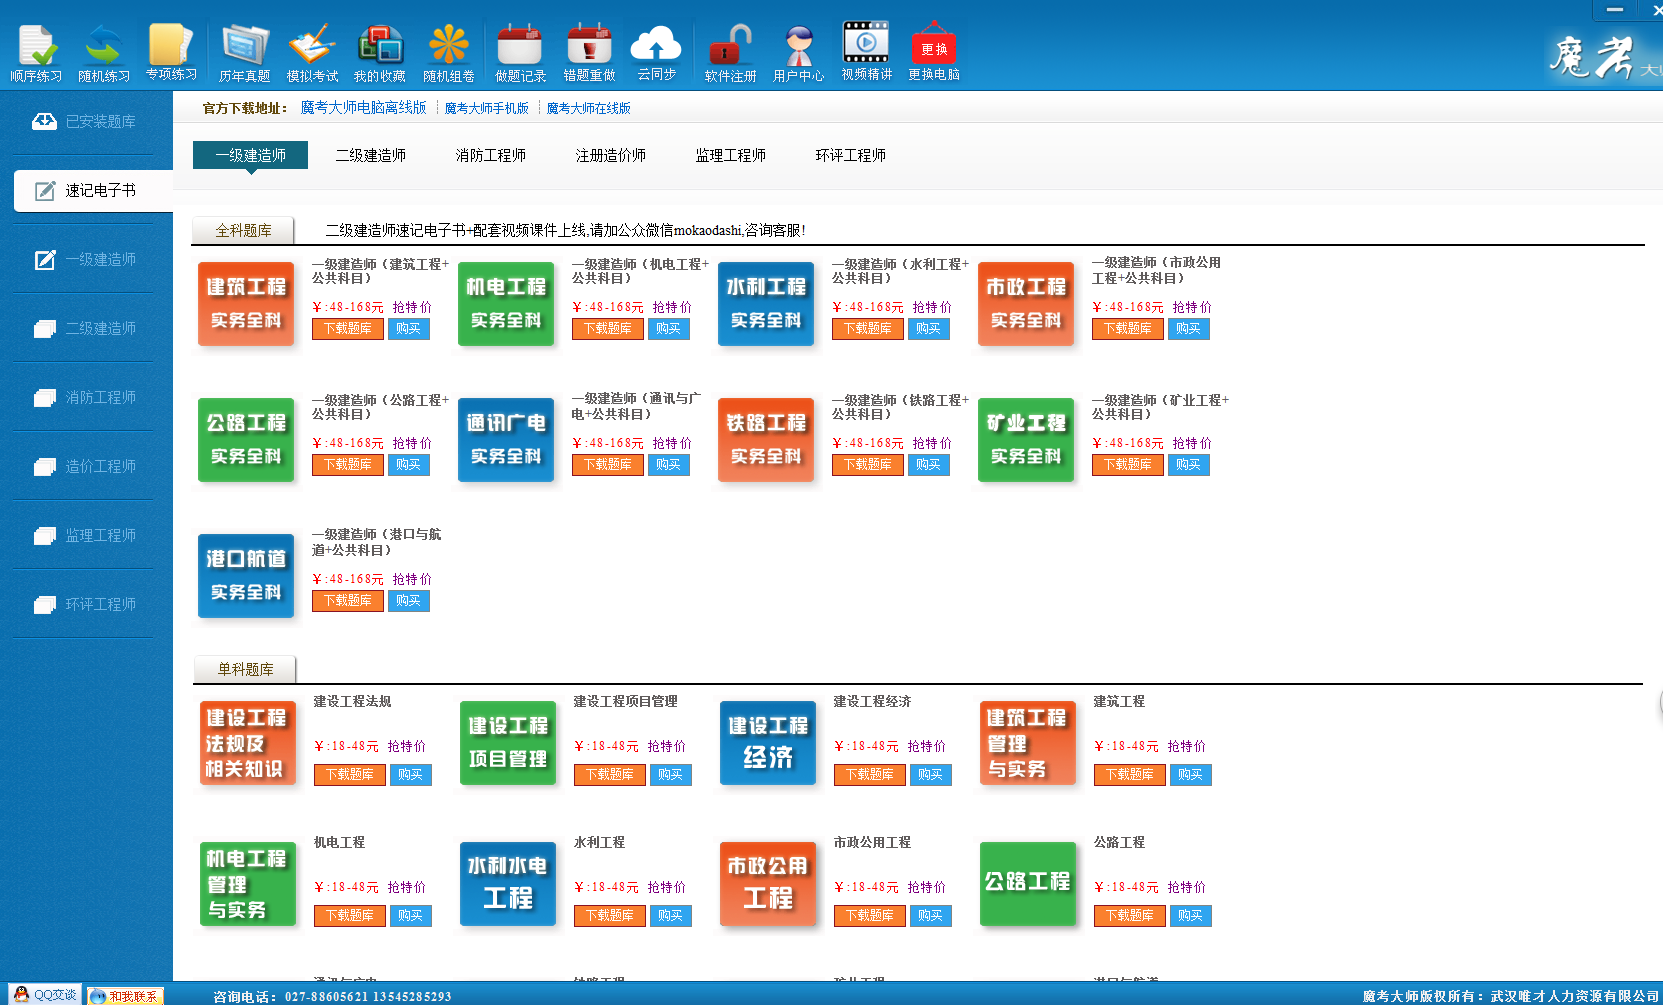
Task: Switch to 二级建造师 top tab
Action: tap(370, 155)
